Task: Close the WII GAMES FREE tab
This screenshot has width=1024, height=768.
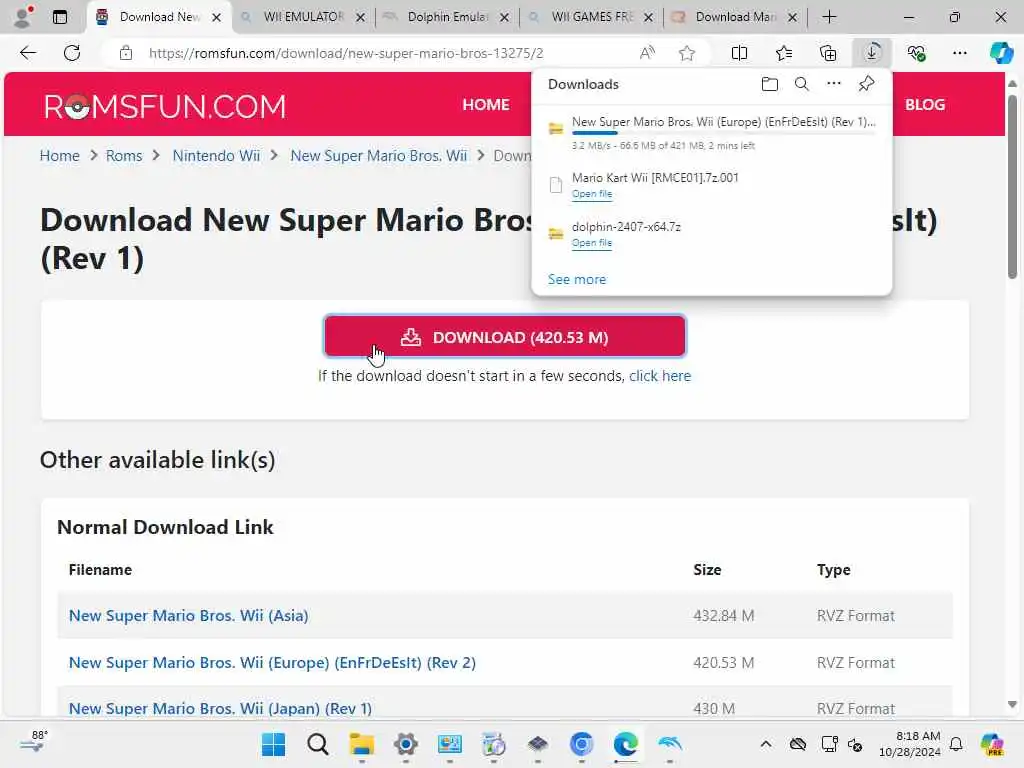Action: tap(648, 18)
